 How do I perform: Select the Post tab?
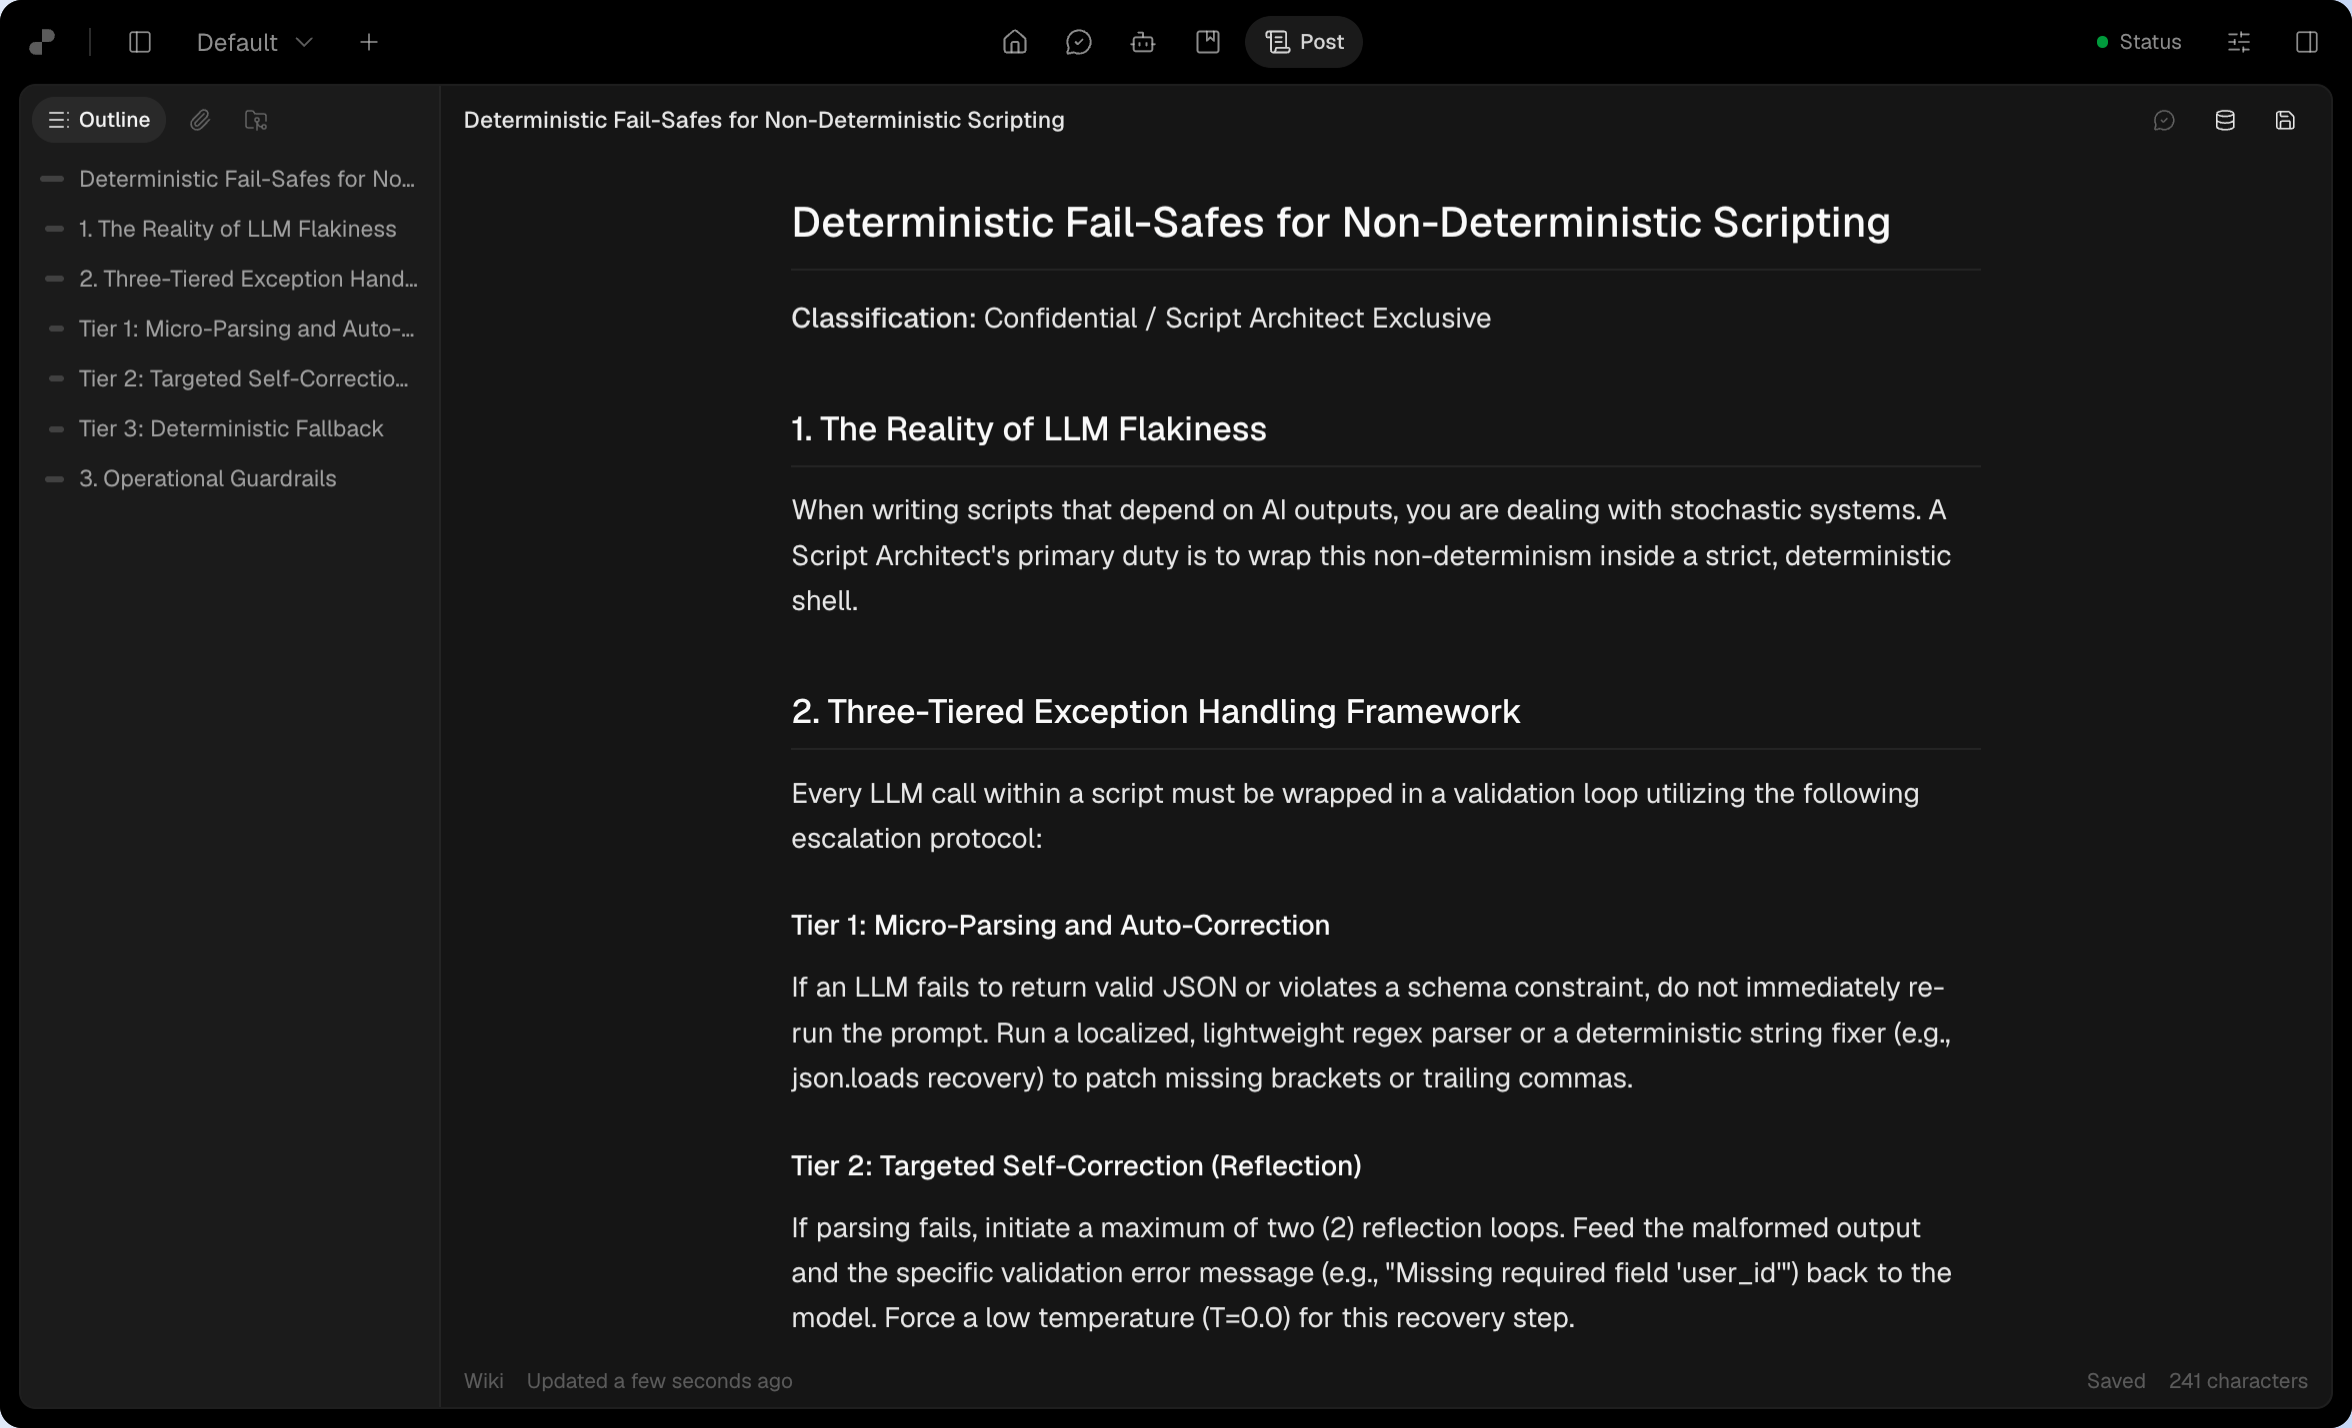click(x=1304, y=42)
